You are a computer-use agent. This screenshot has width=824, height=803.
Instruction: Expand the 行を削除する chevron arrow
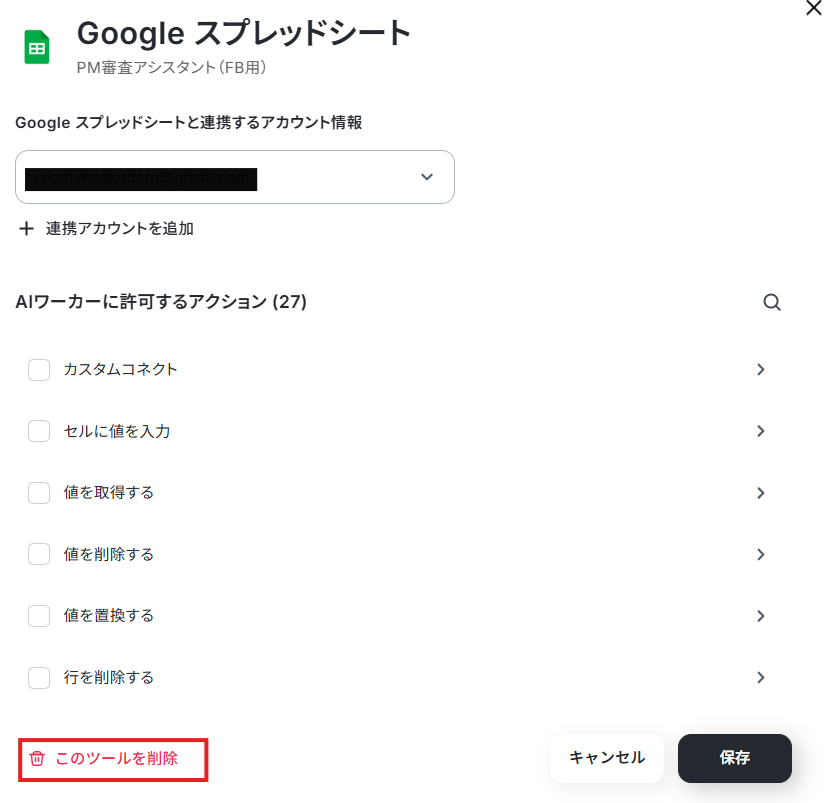(x=760, y=677)
